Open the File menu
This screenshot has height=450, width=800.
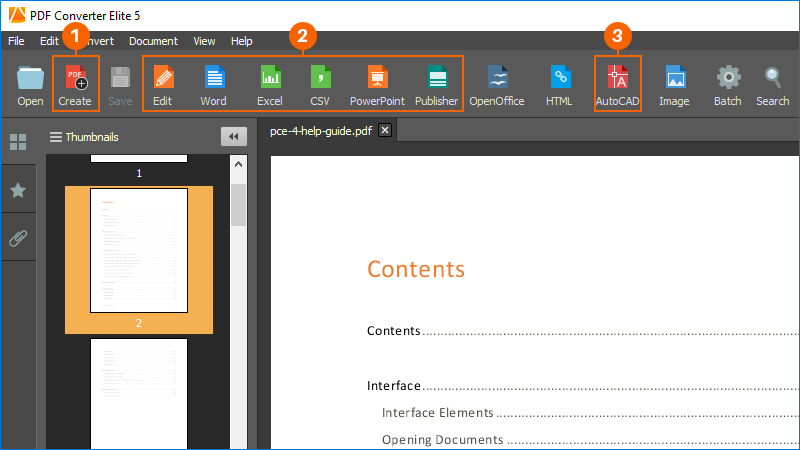[x=16, y=41]
